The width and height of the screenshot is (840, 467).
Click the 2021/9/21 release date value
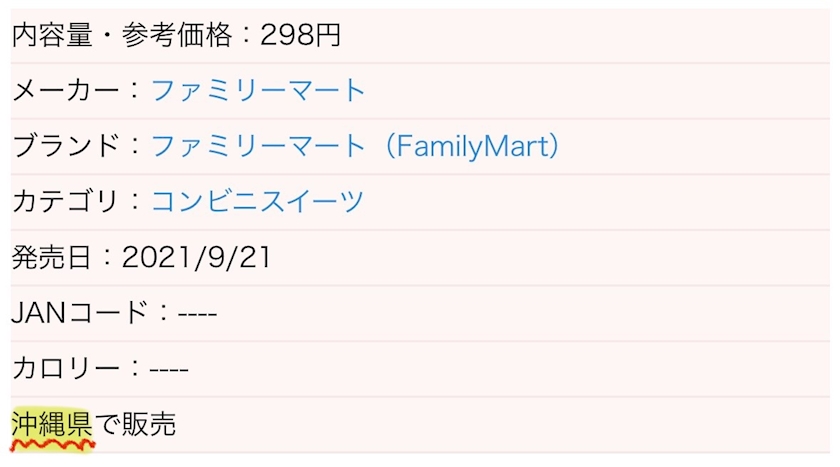click(x=196, y=258)
